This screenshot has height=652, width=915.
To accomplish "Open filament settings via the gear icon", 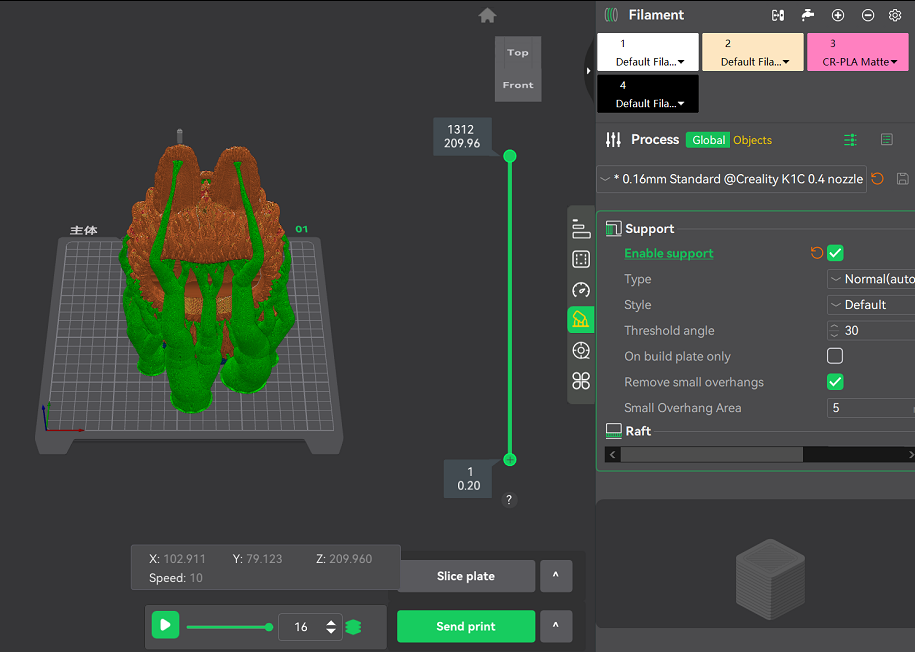I will pos(895,15).
